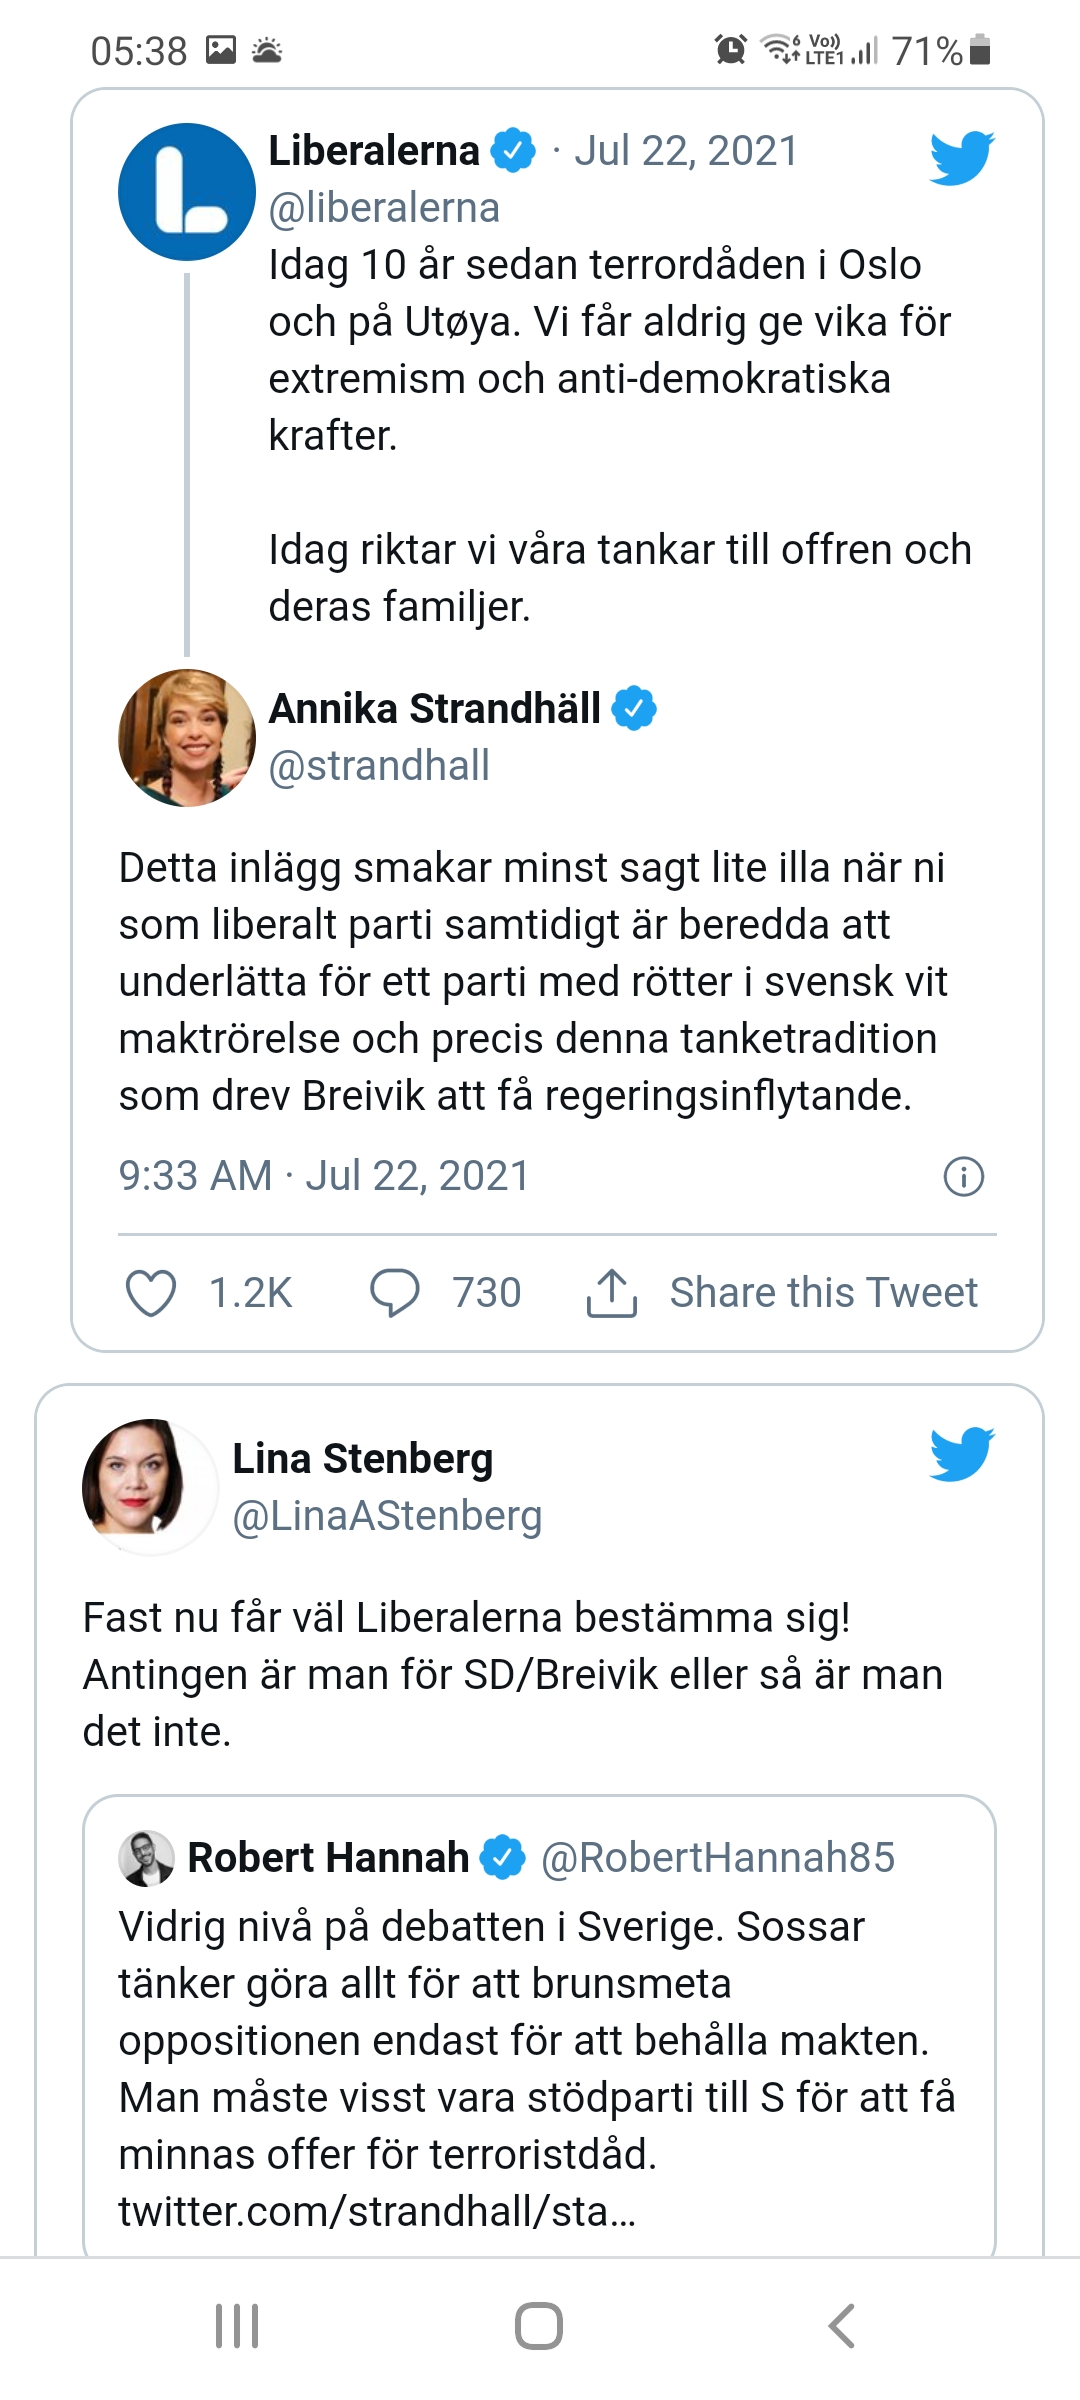Open Annika Strandhäll's profile photo

[187, 738]
